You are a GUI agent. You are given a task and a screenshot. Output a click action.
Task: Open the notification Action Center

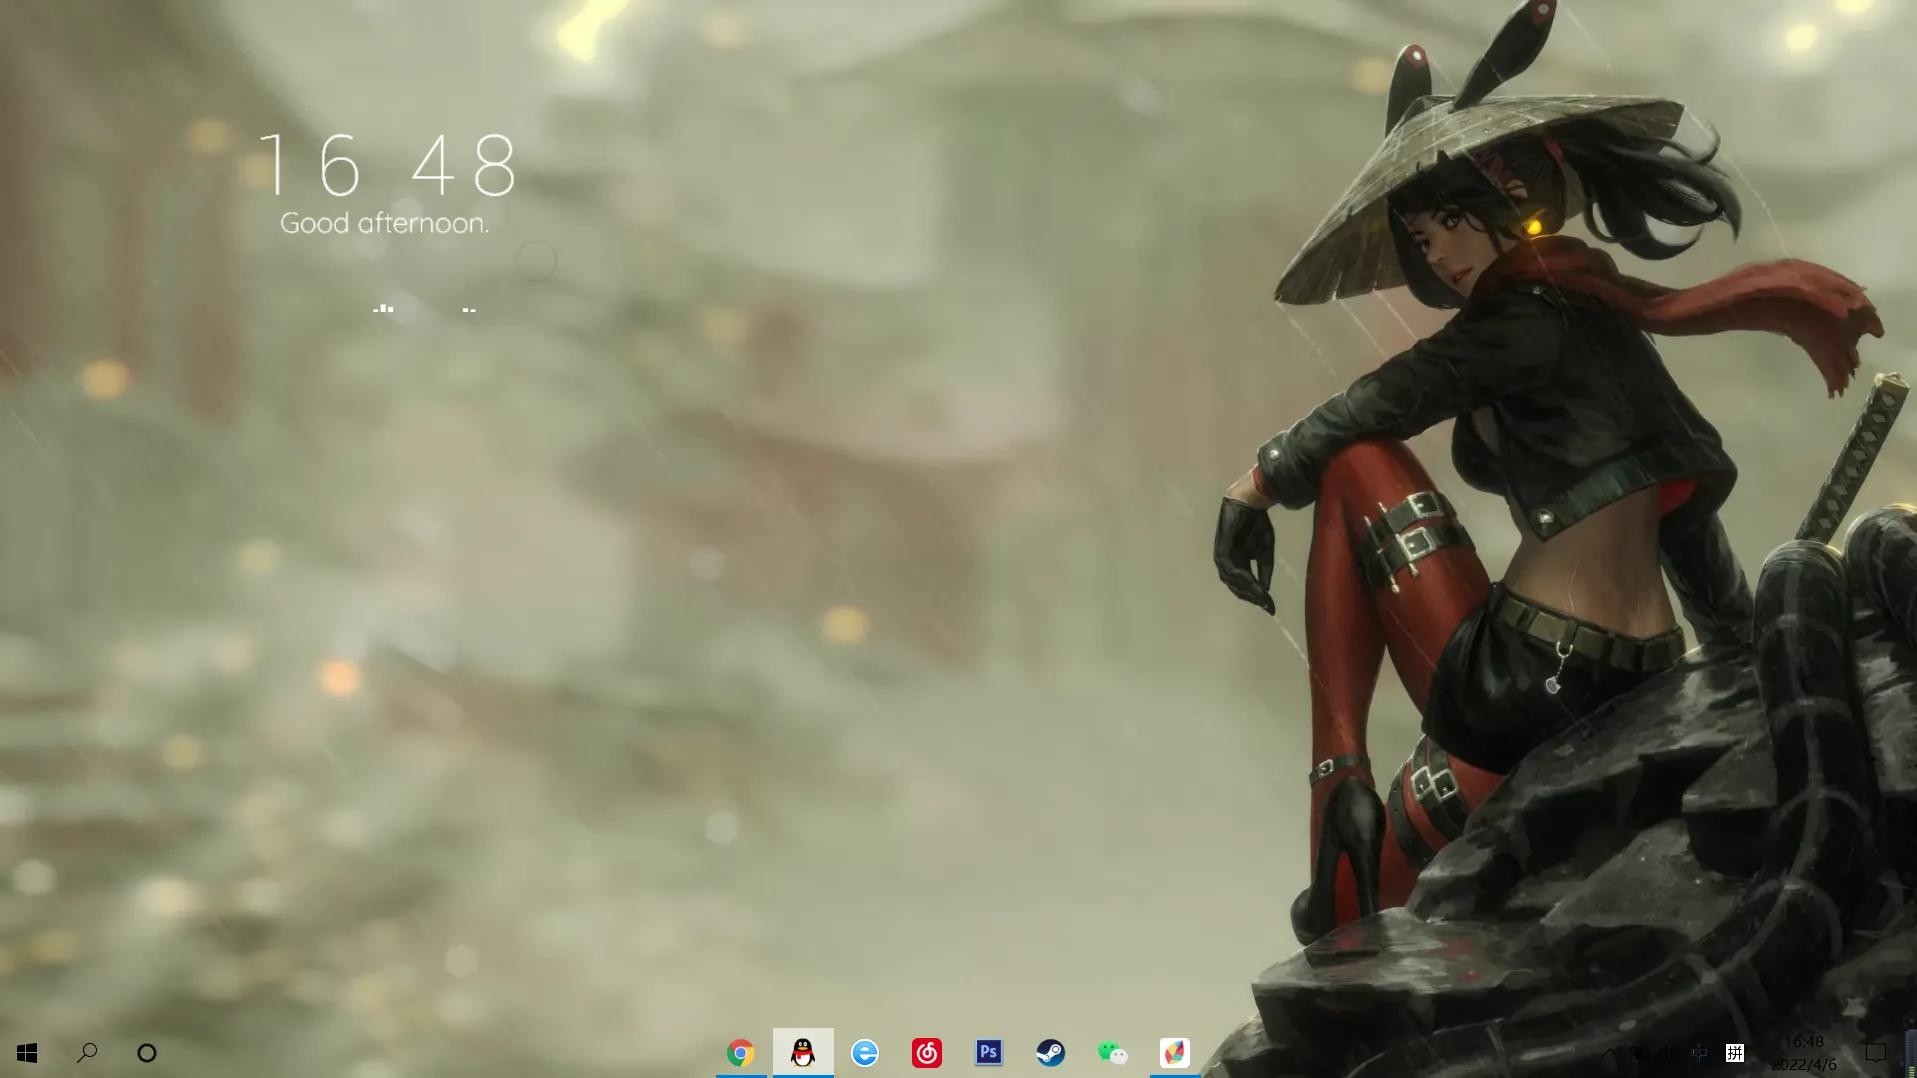click(1876, 1053)
